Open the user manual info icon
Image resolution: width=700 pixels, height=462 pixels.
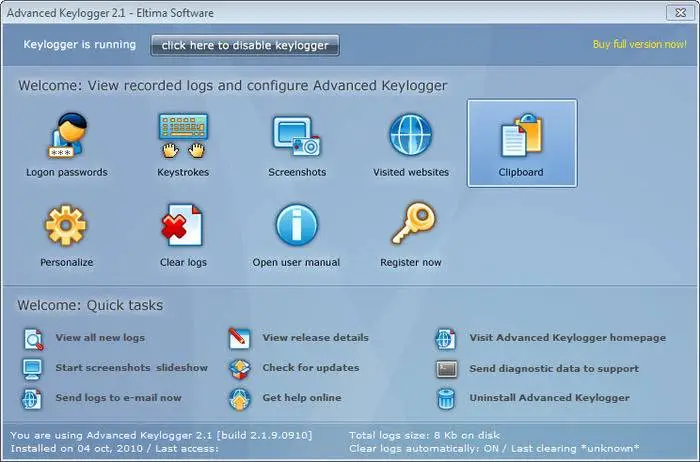[296, 225]
